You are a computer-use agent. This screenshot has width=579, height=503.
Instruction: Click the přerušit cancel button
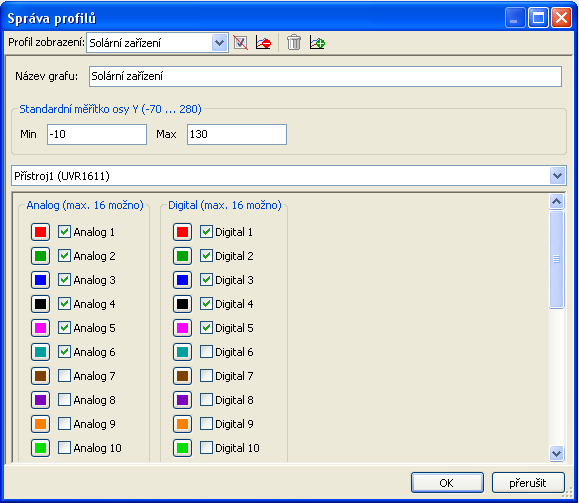528,483
